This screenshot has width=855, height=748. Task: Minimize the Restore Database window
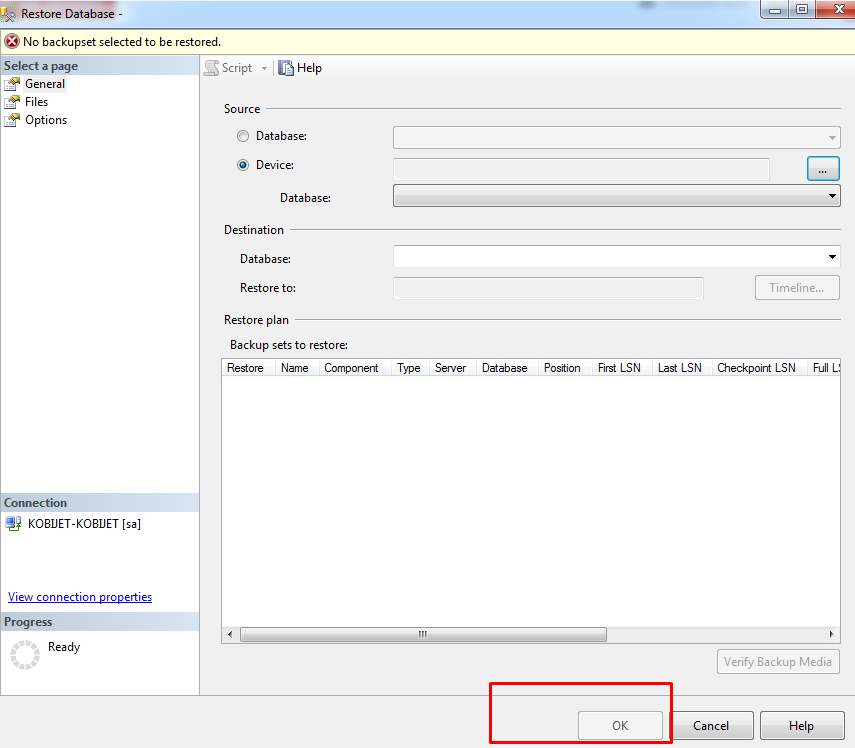point(775,10)
